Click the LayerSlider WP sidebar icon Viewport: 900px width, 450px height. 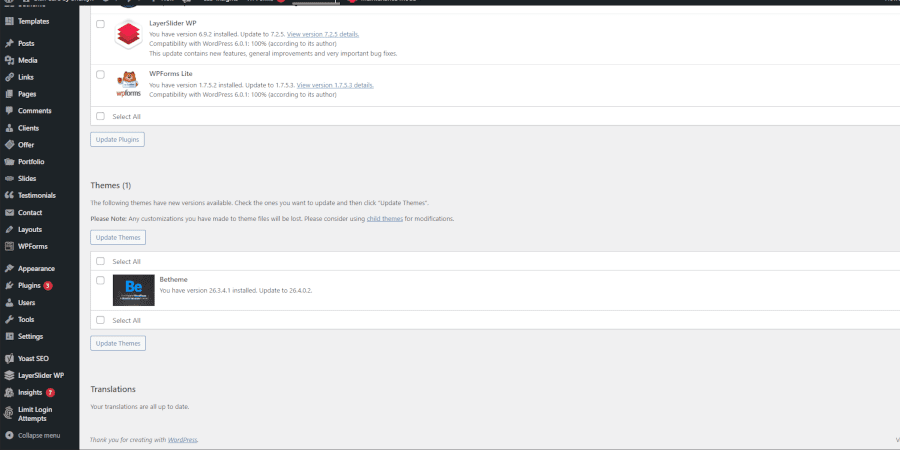9,375
